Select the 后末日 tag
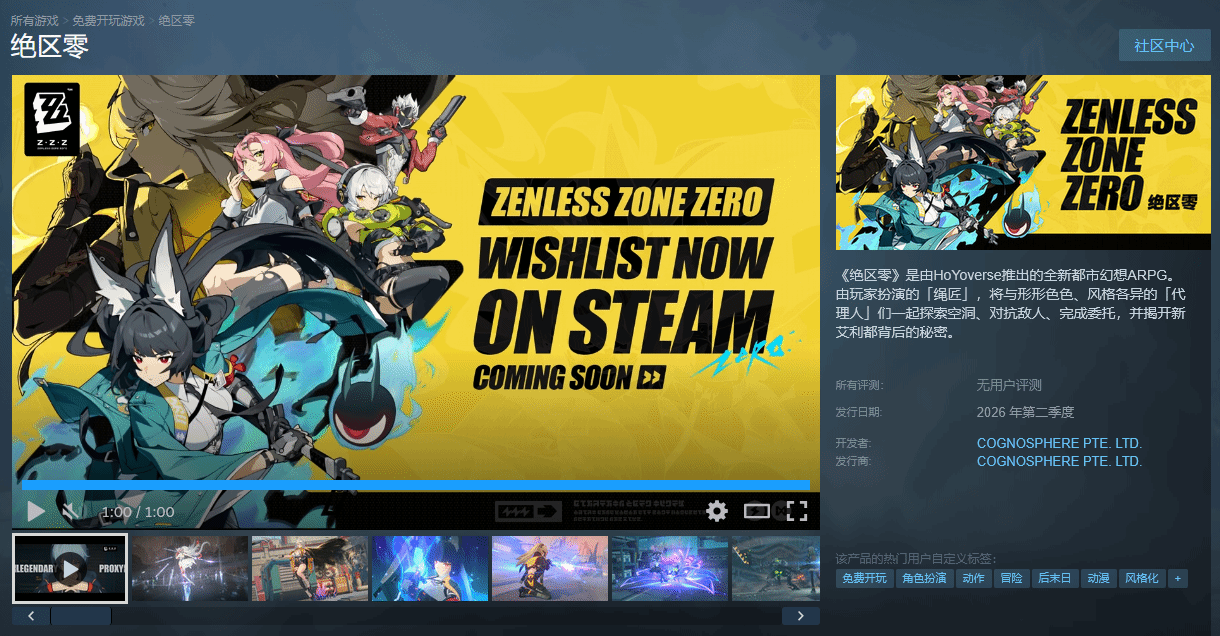1220x636 pixels. point(1055,578)
